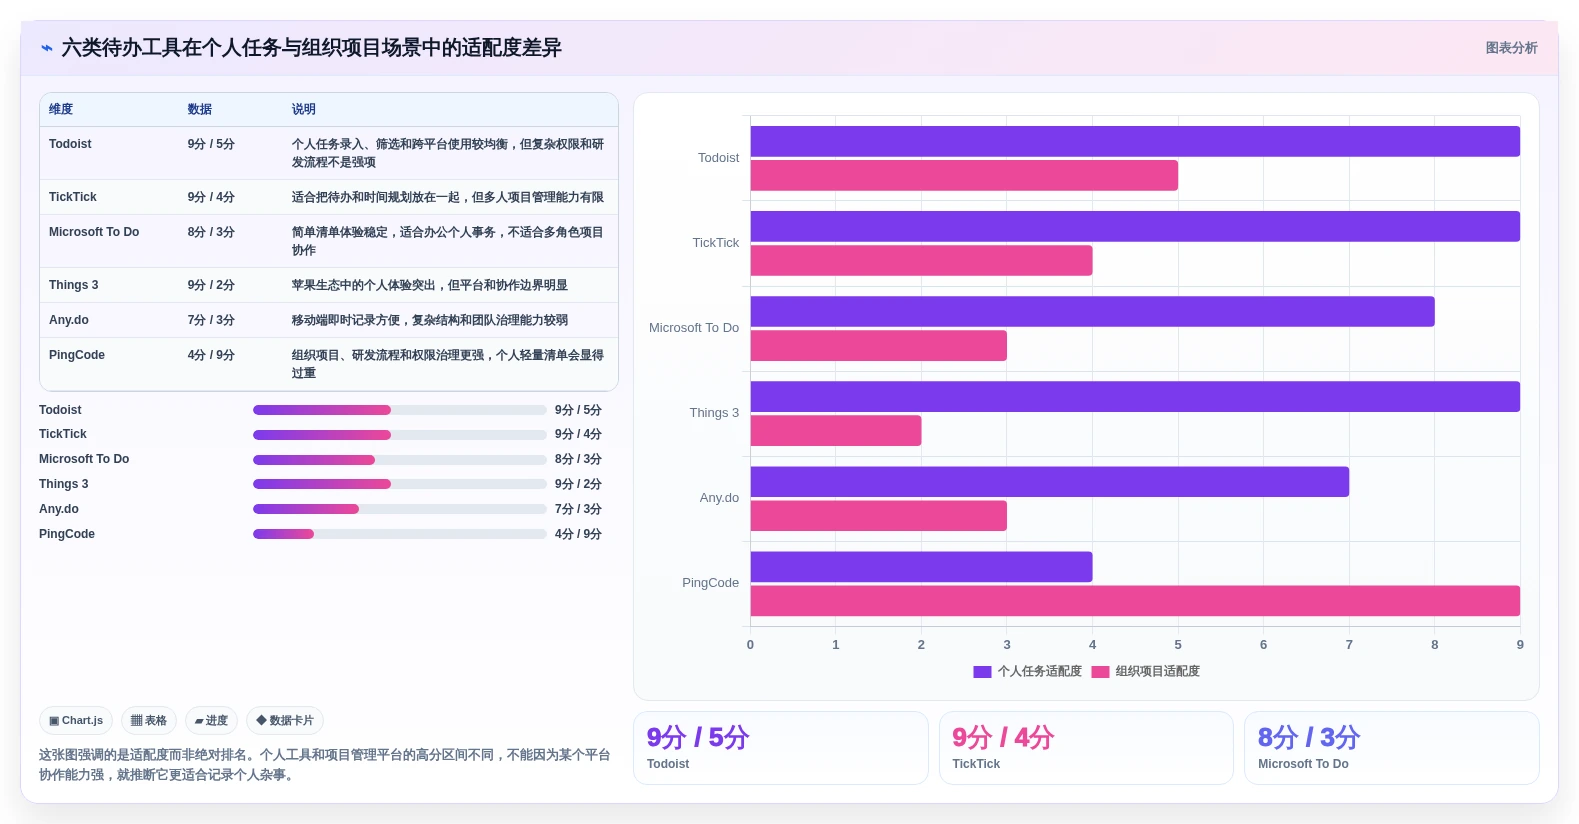Toggle 个人任务适配度 legend purple swatch
The width and height of the screenshot is (1579, 824).
pyautogui.click(x=982, y=672)
